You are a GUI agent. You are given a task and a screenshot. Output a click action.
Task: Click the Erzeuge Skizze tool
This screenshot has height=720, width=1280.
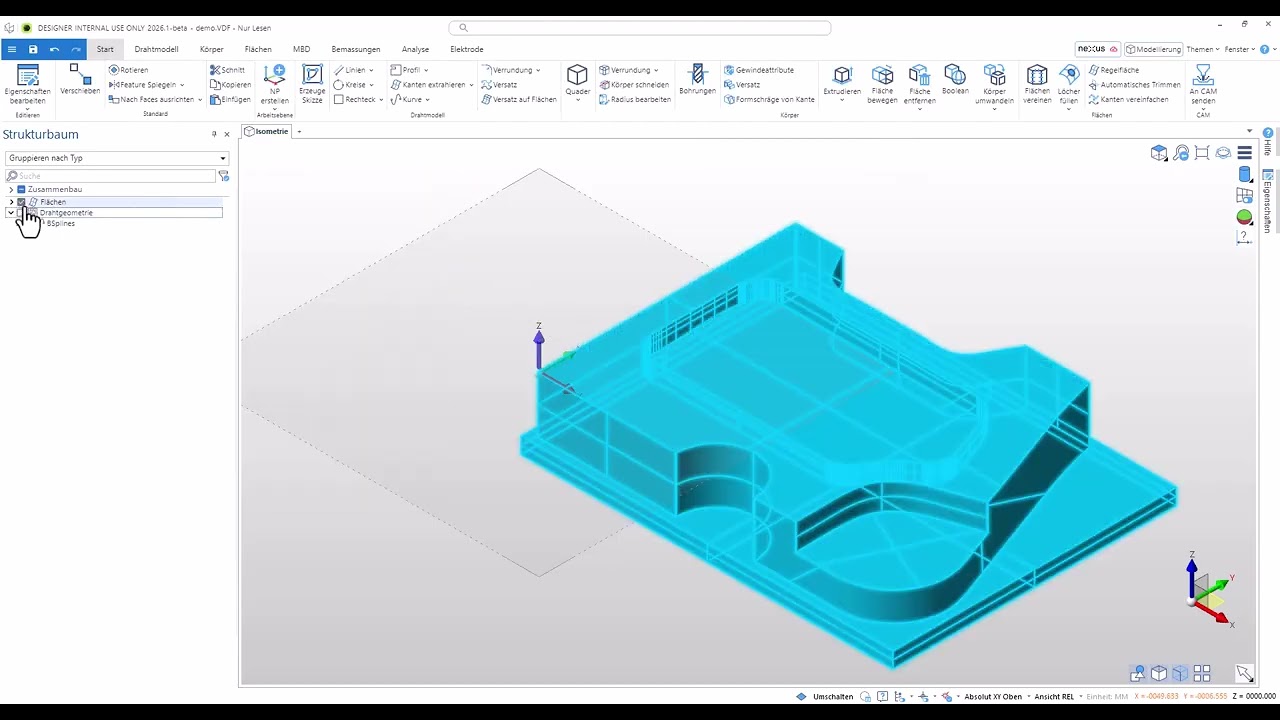pyautogui.click(x=312, y=84)
